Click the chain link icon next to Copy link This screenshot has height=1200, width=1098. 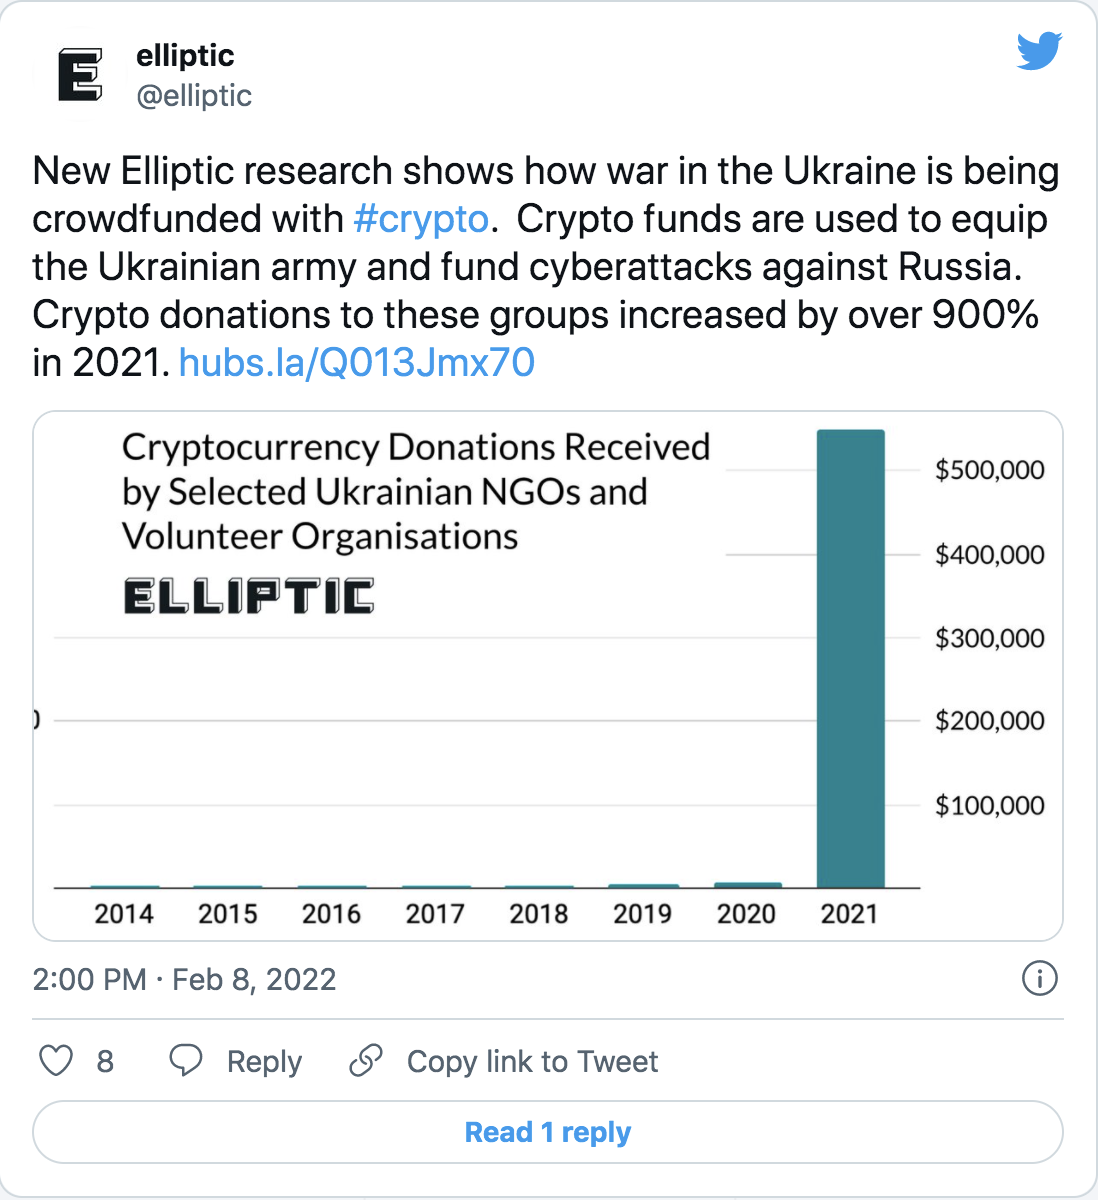[x=367, y=1061]
